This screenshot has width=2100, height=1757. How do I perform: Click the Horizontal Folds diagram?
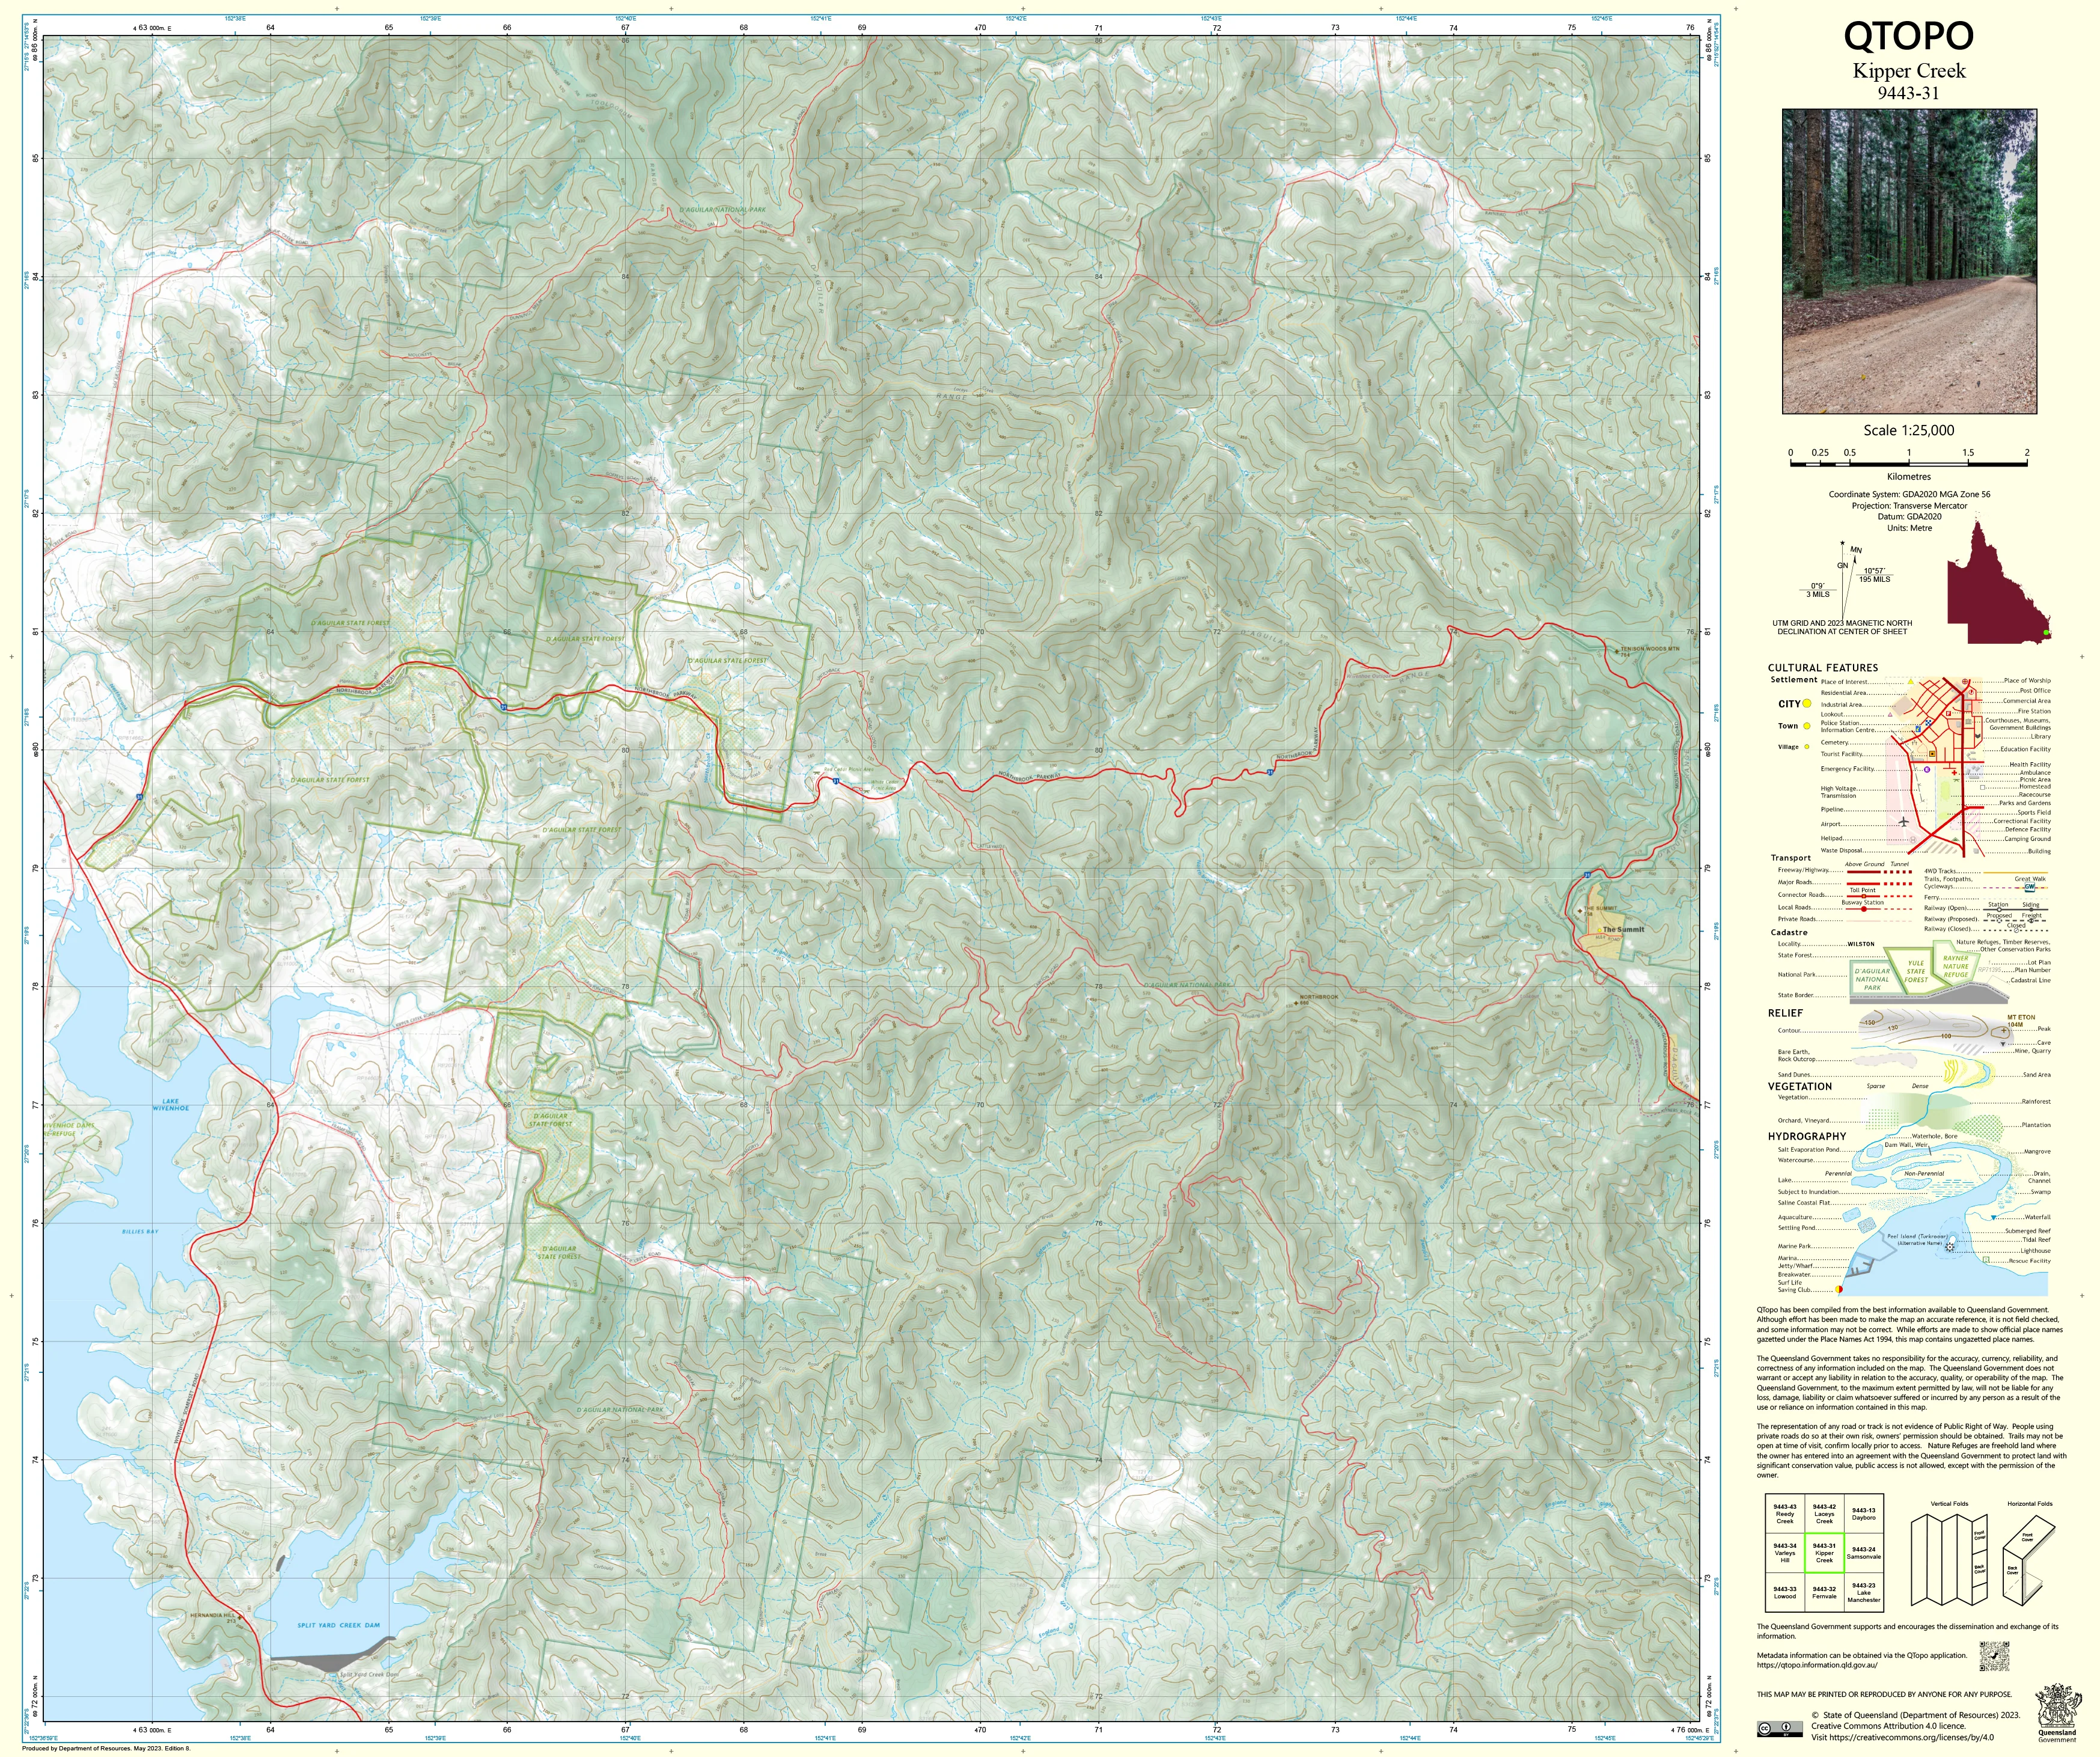tap(2028, 1561)
